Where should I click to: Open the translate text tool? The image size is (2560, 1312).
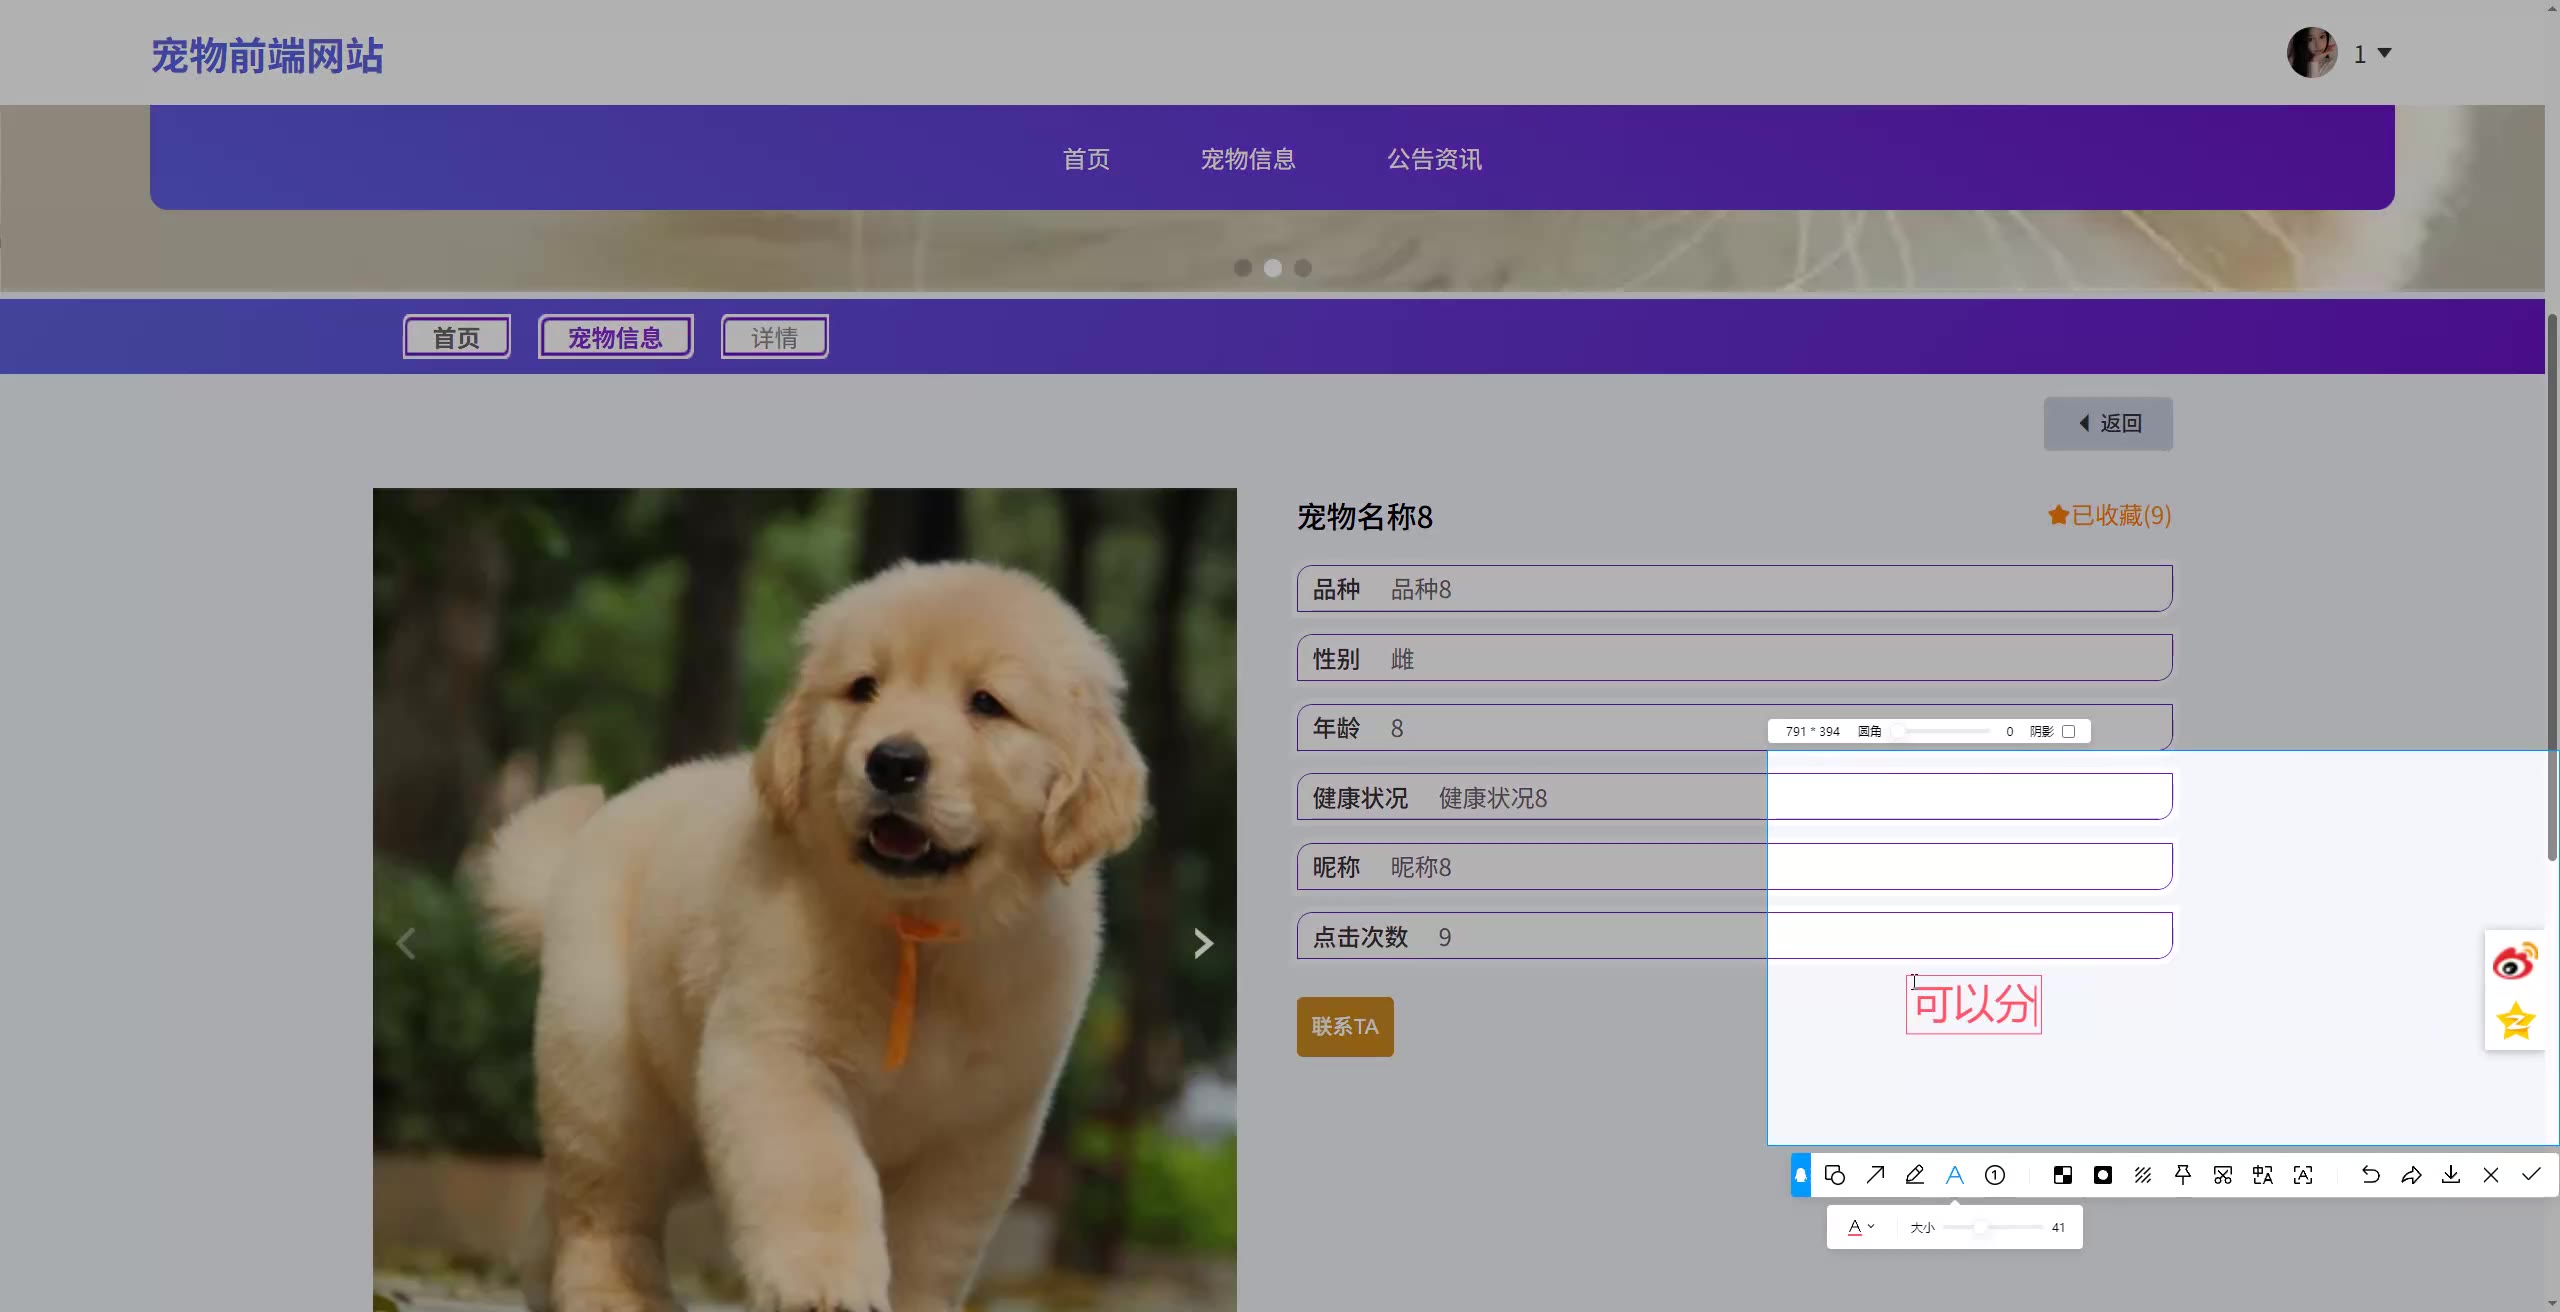(2262, 1175)
